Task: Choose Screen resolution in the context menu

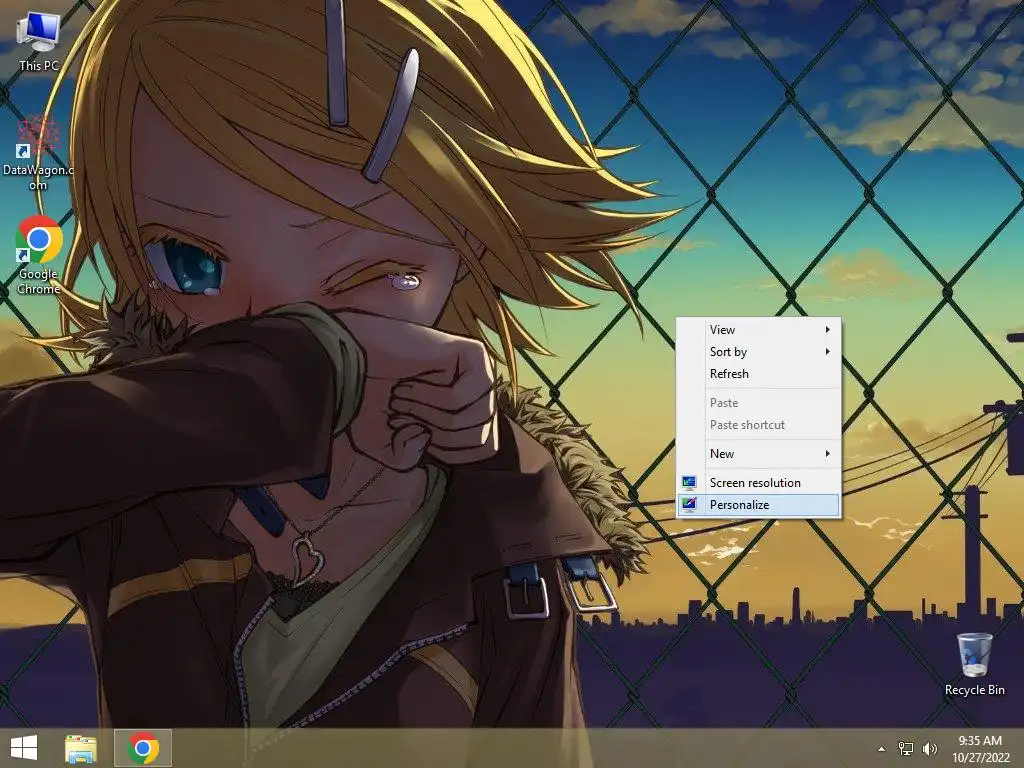Action: click(x=758, y=483)
